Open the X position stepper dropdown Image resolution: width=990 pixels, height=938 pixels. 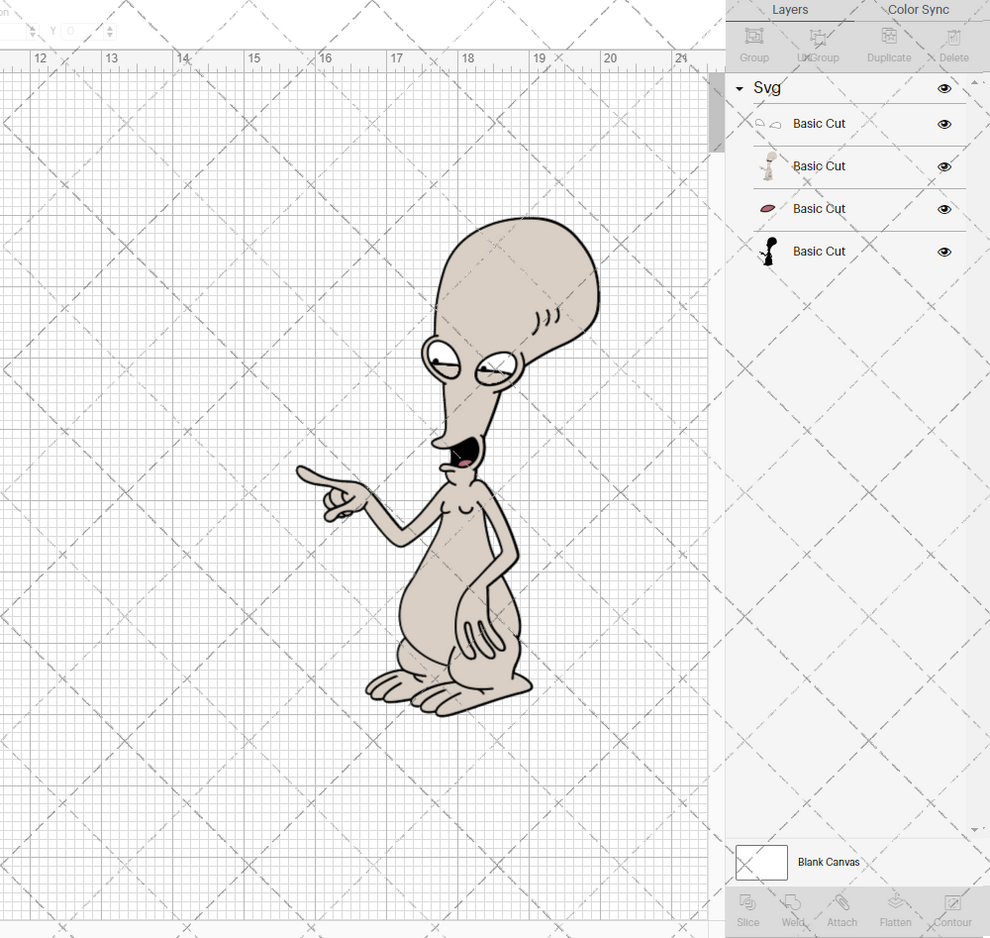pyautogui.click(x=31, y=31)
